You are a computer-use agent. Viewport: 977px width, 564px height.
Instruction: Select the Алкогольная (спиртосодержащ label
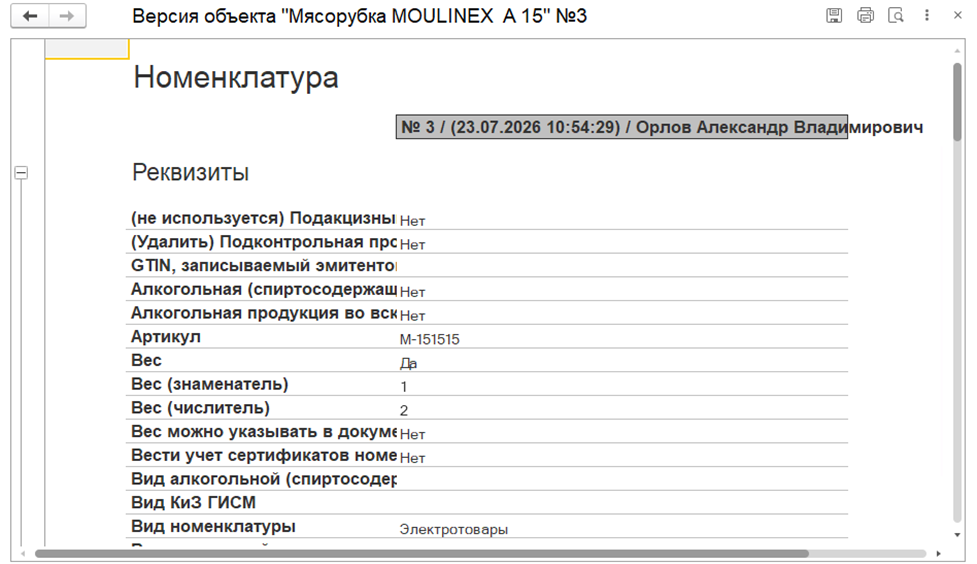(x=264, y=290)
